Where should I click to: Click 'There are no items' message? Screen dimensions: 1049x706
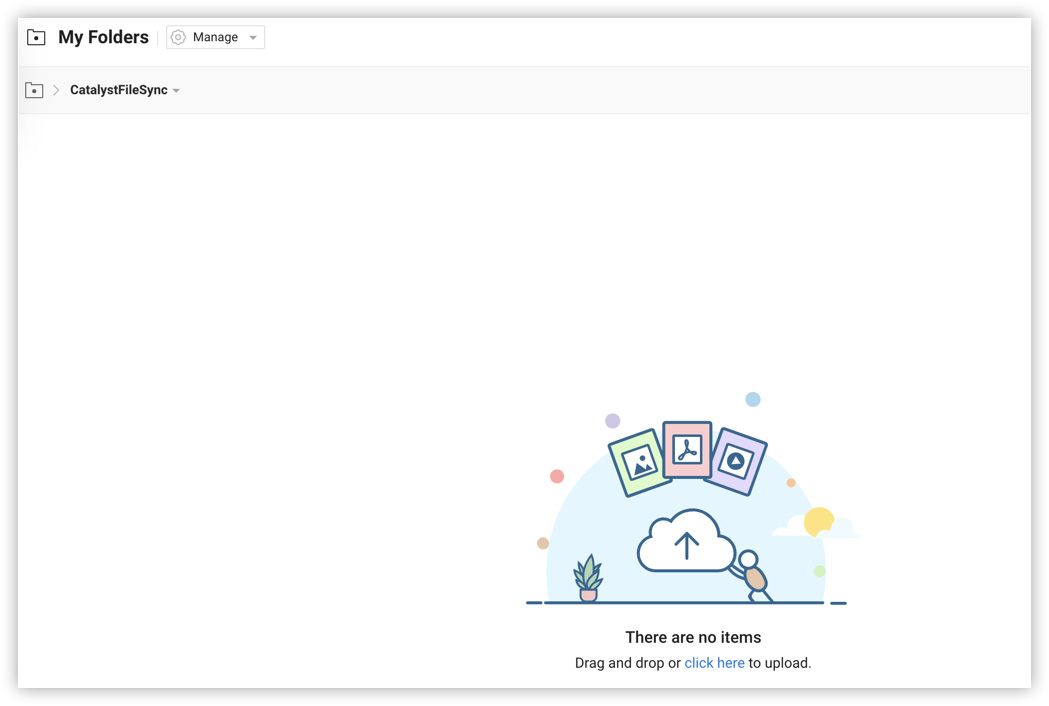coord(693,637)
